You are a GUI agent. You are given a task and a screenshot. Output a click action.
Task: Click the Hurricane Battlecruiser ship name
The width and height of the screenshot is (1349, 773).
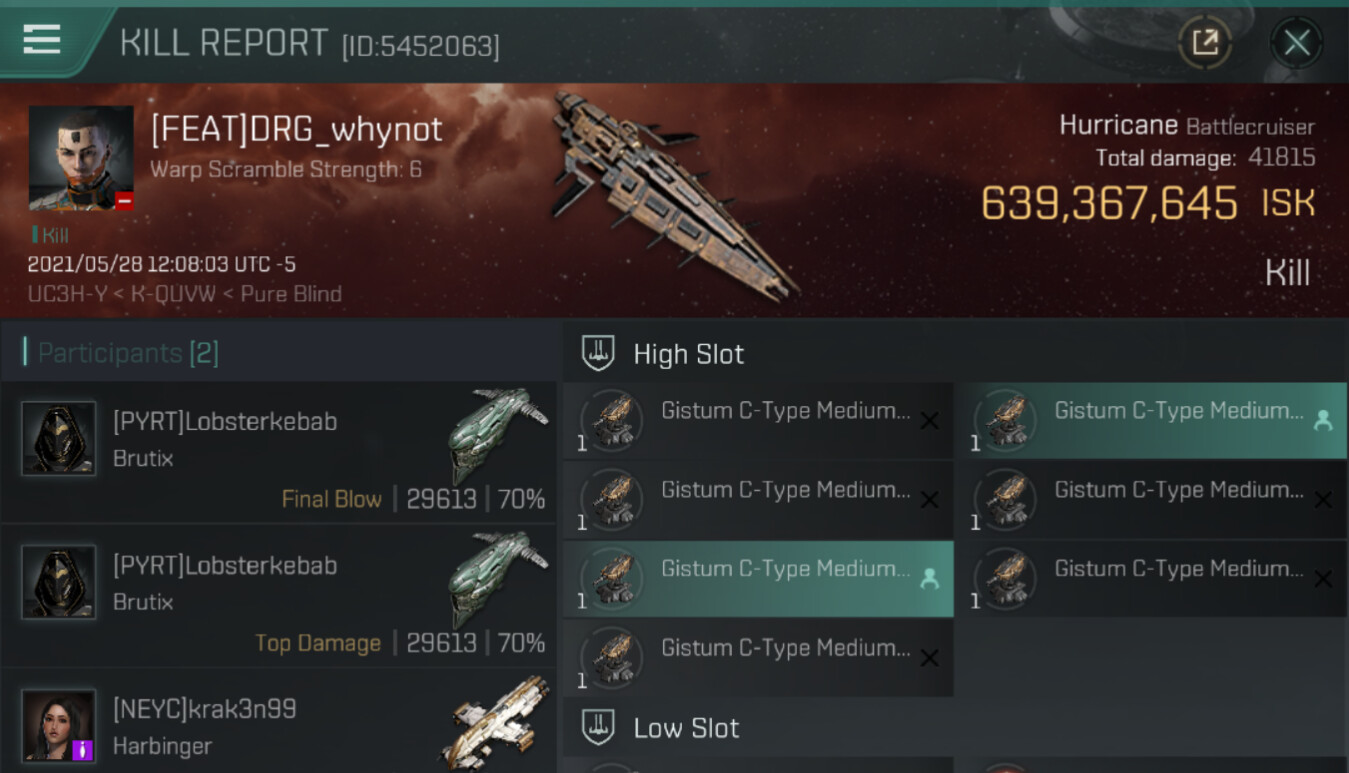1187,126
